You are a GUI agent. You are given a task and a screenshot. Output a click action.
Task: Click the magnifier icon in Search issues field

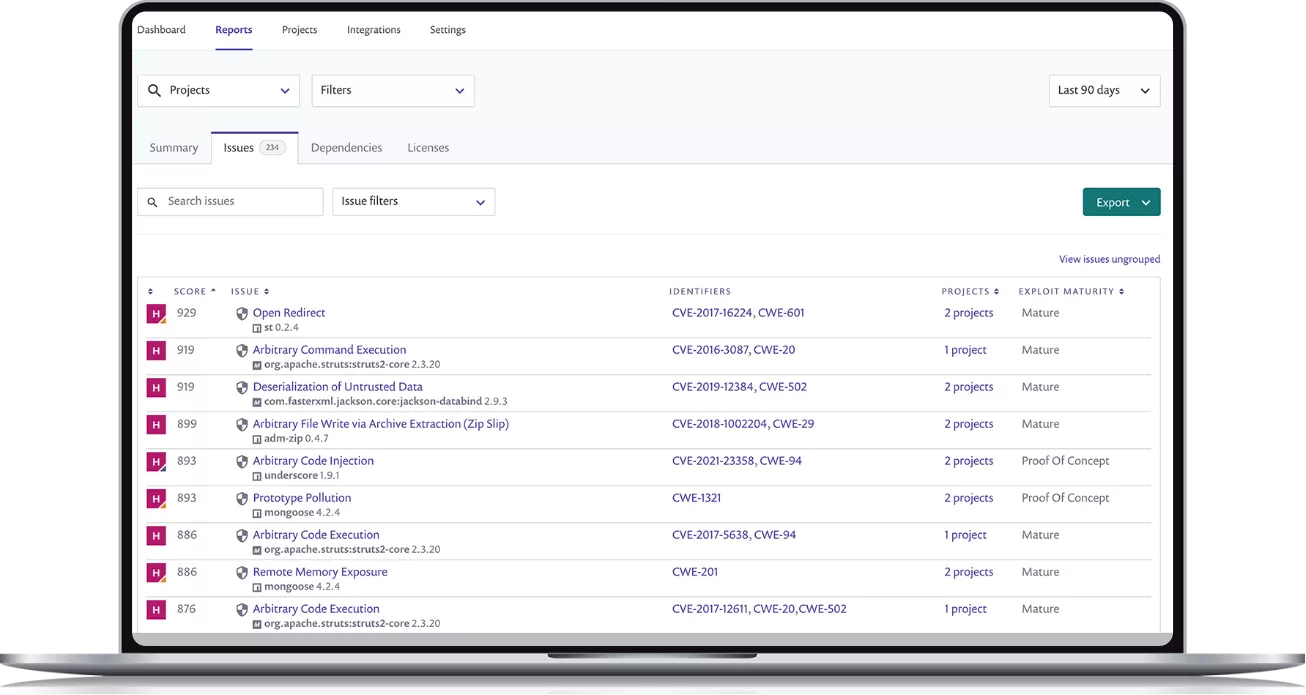[x=153, y=202]
